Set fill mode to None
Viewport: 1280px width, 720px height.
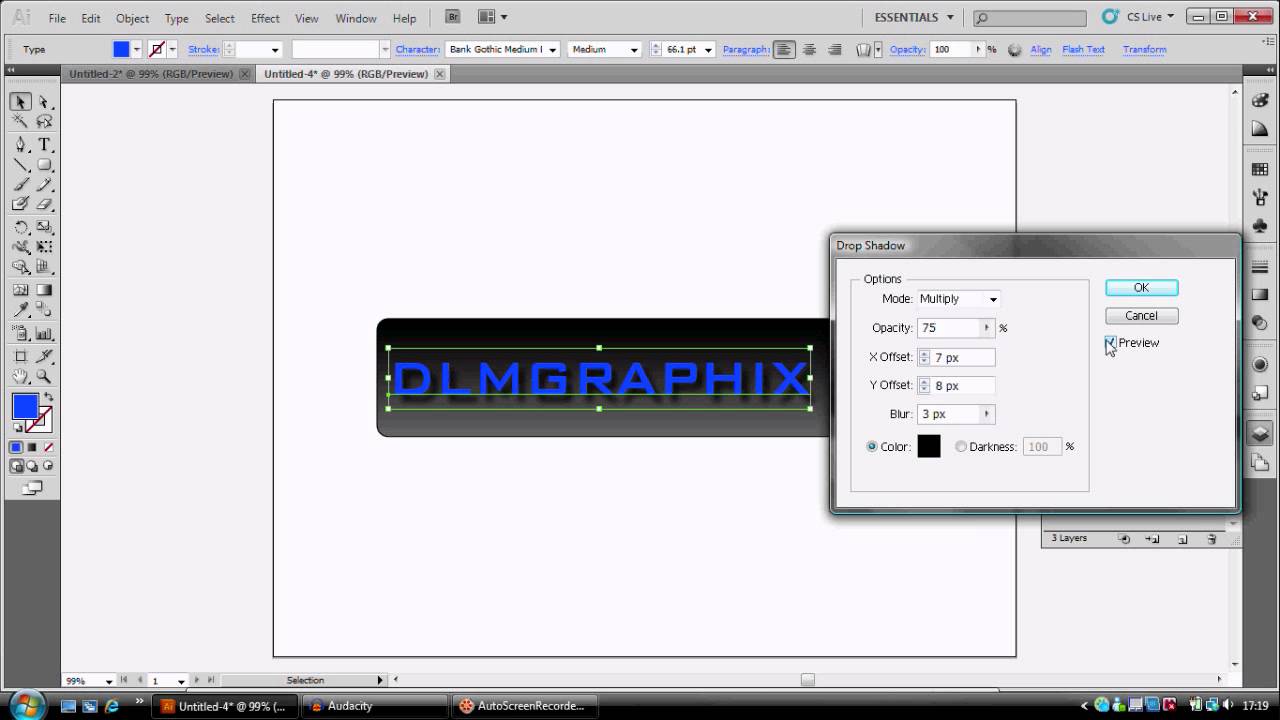tap(47, 447)
